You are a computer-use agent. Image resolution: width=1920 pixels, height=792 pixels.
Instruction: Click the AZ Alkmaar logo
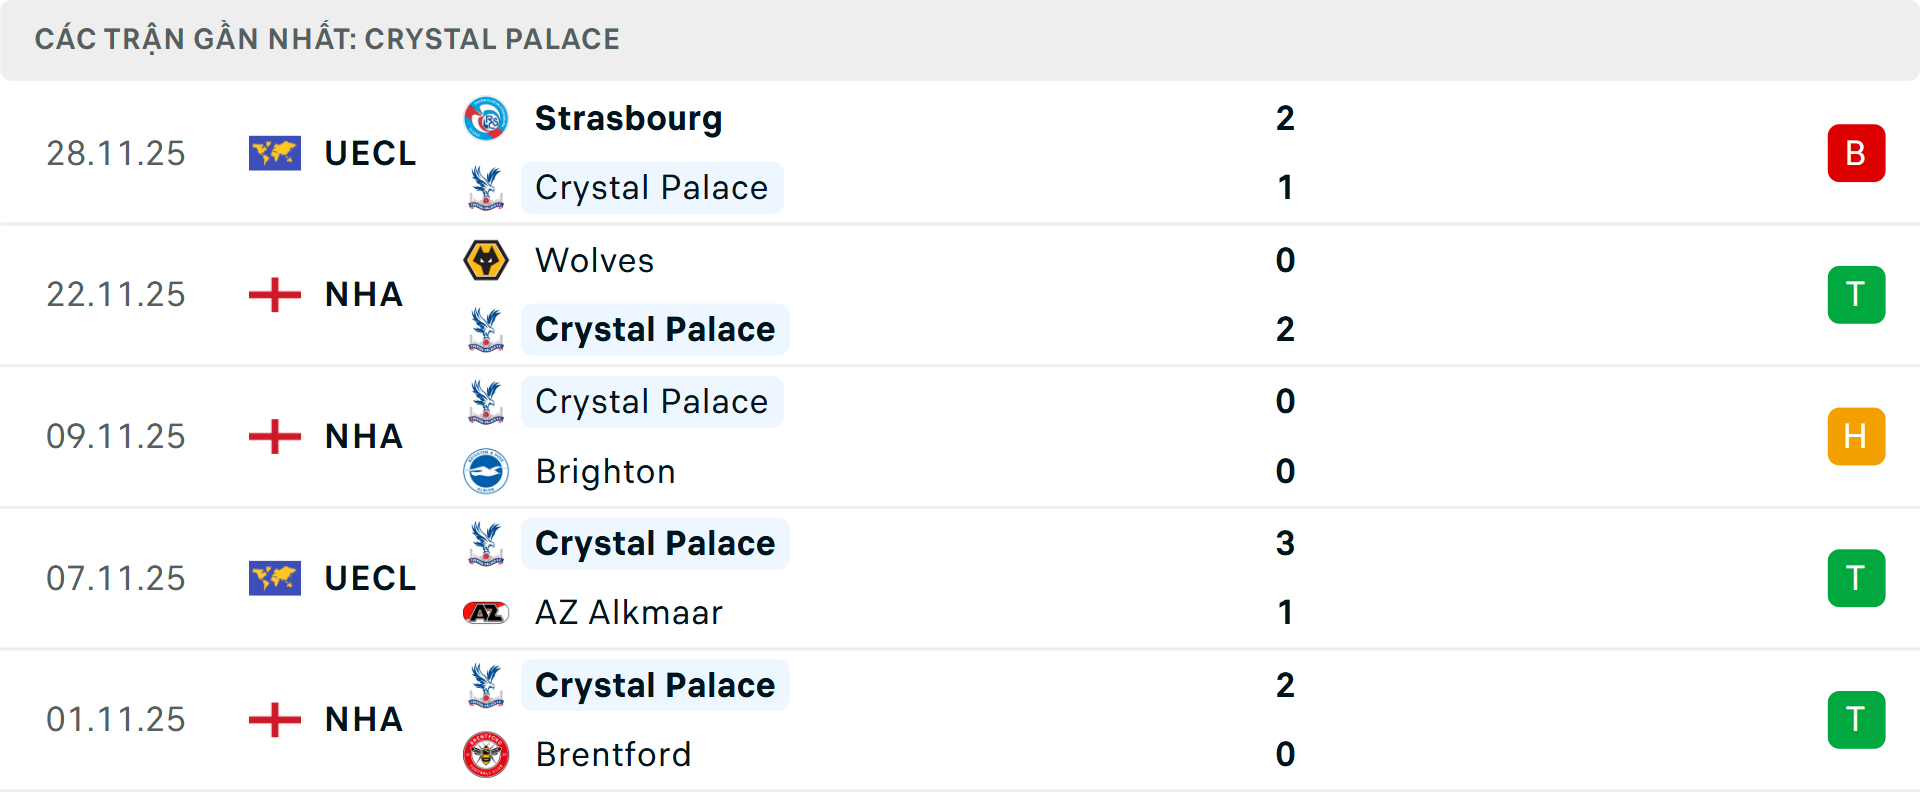pyautogui.click(x=486, y=612)
